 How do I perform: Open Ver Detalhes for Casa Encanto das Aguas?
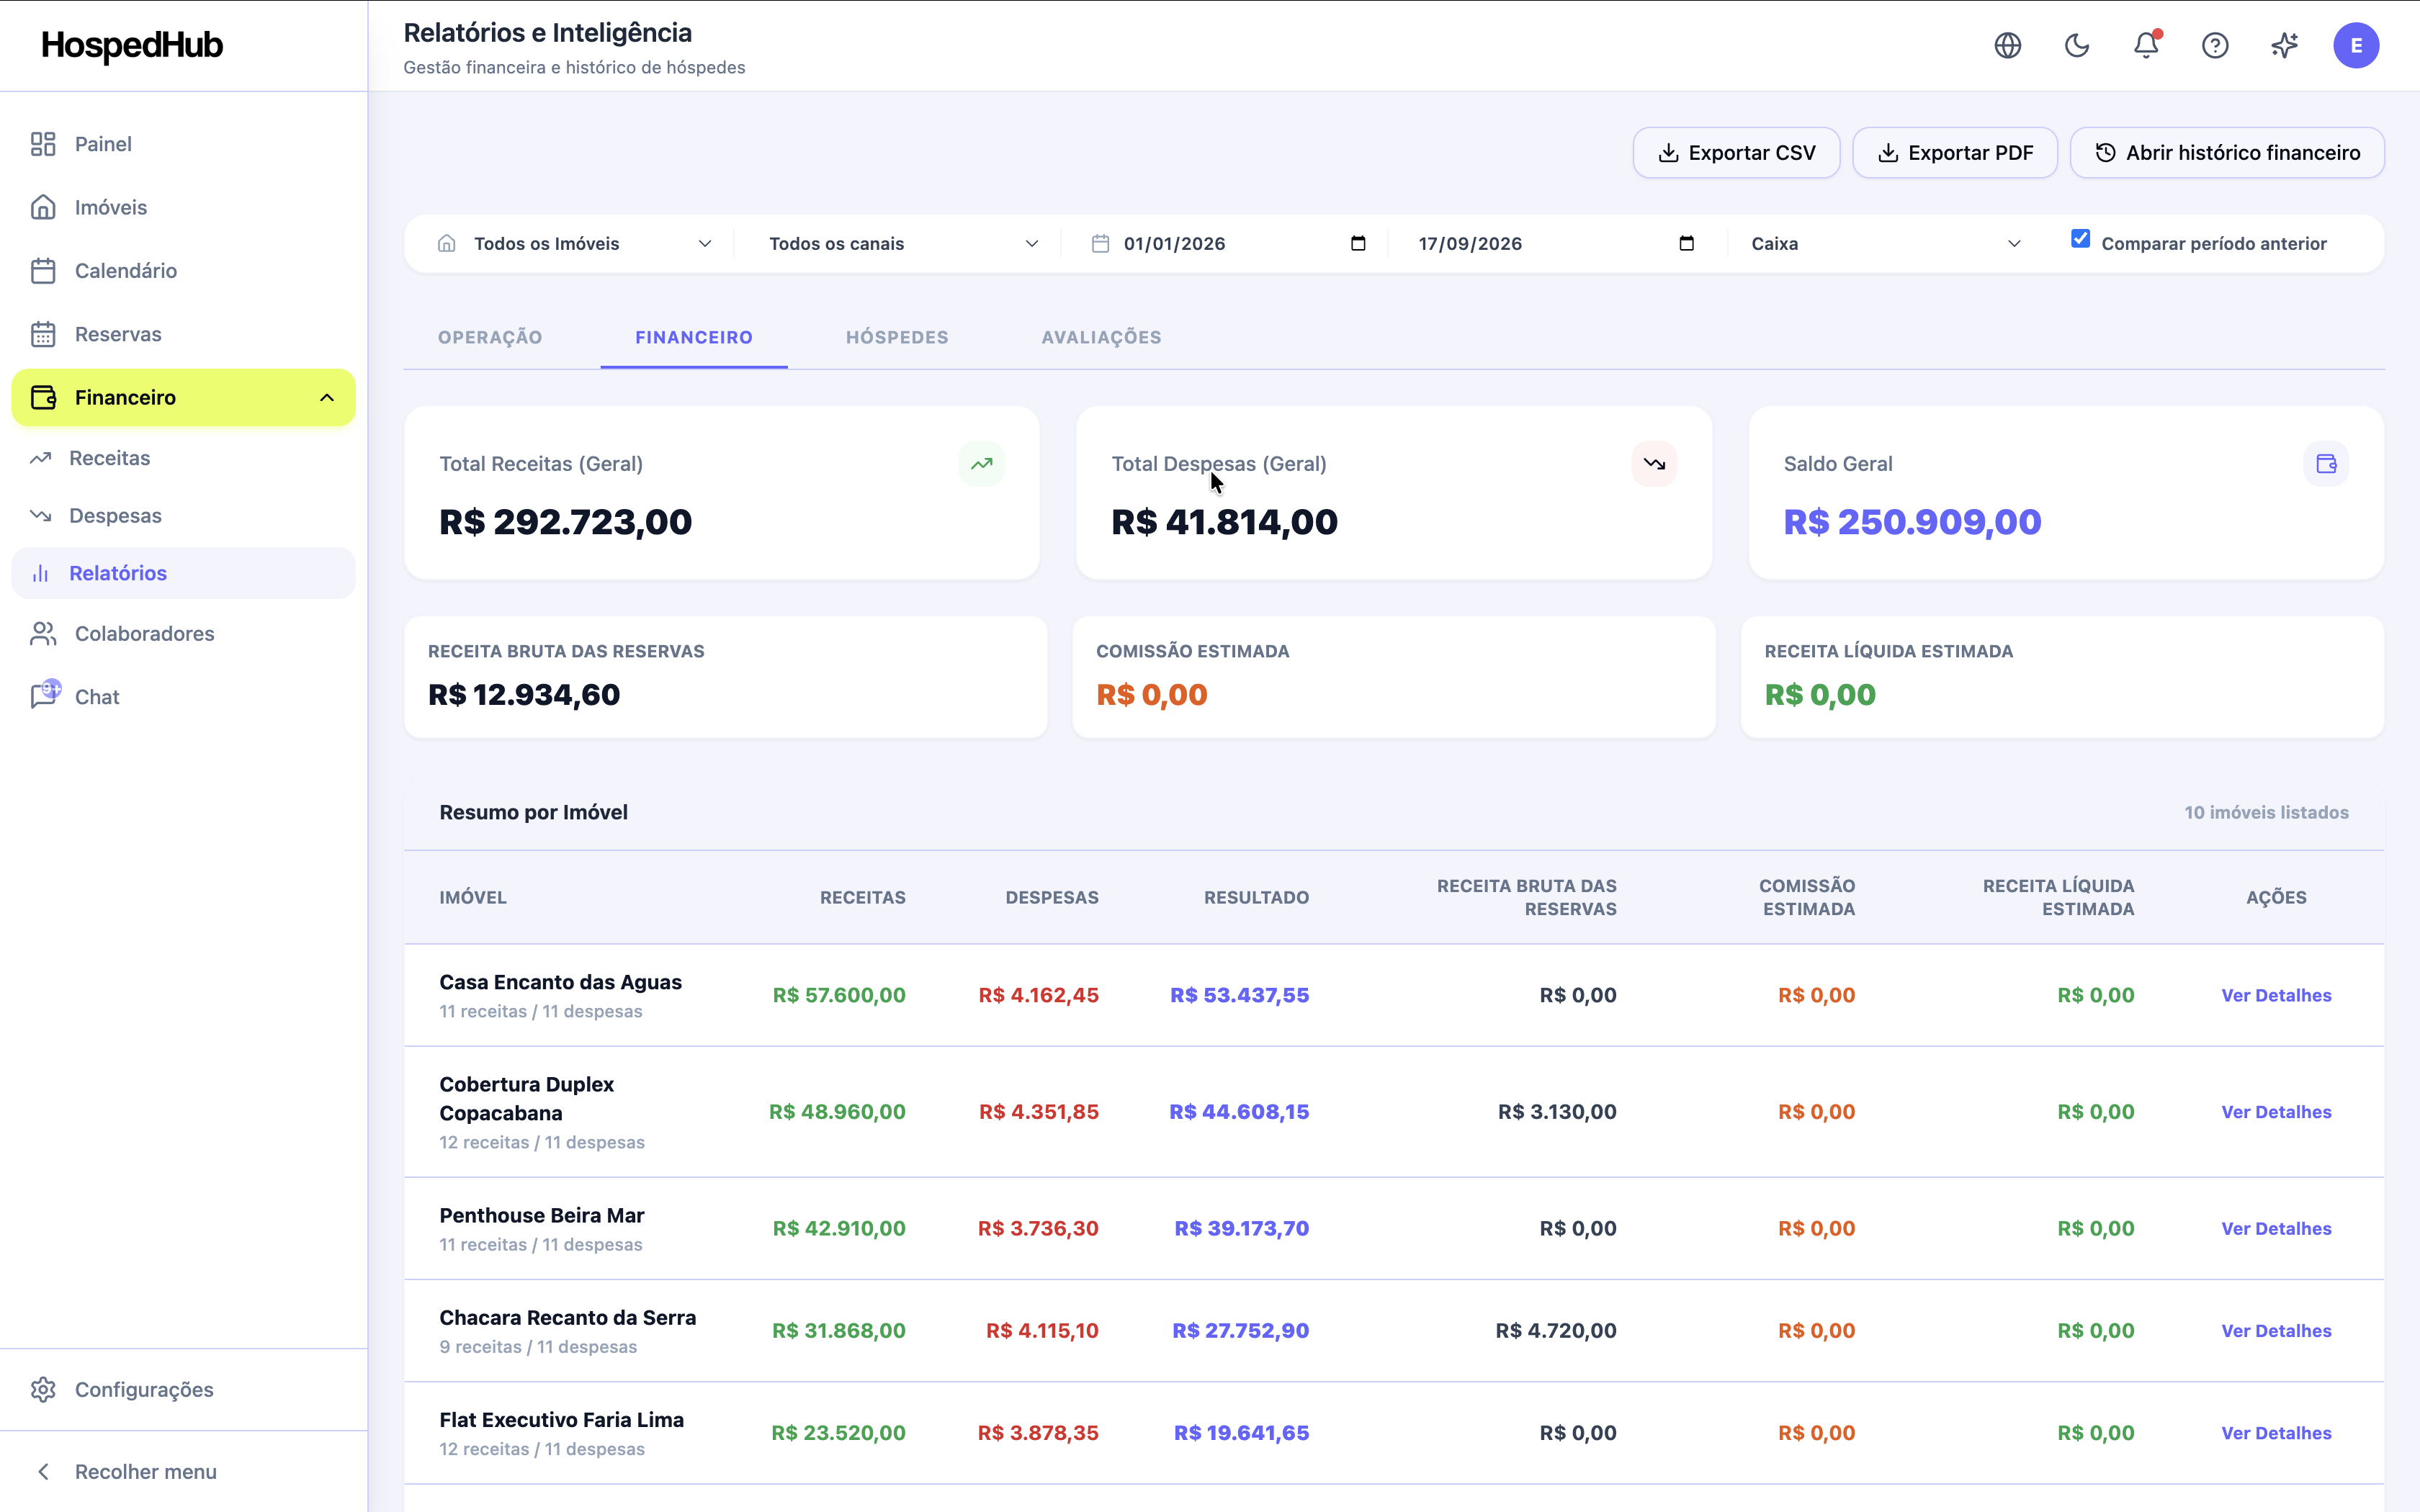[x=2276, y=996]
